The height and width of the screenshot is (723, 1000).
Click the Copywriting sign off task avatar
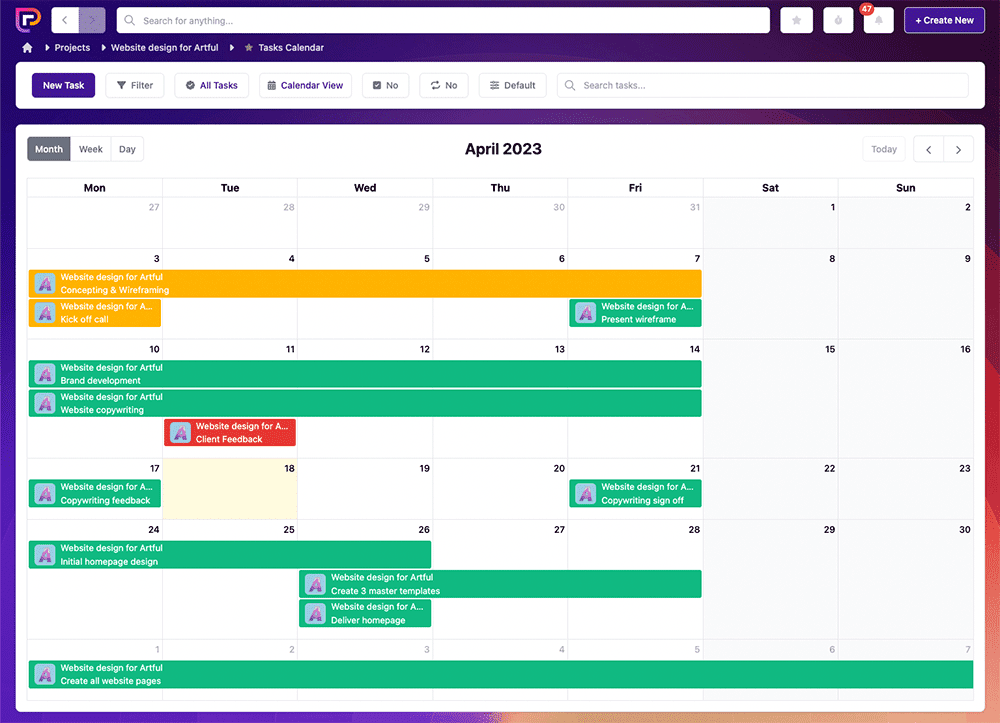point(585,493)
